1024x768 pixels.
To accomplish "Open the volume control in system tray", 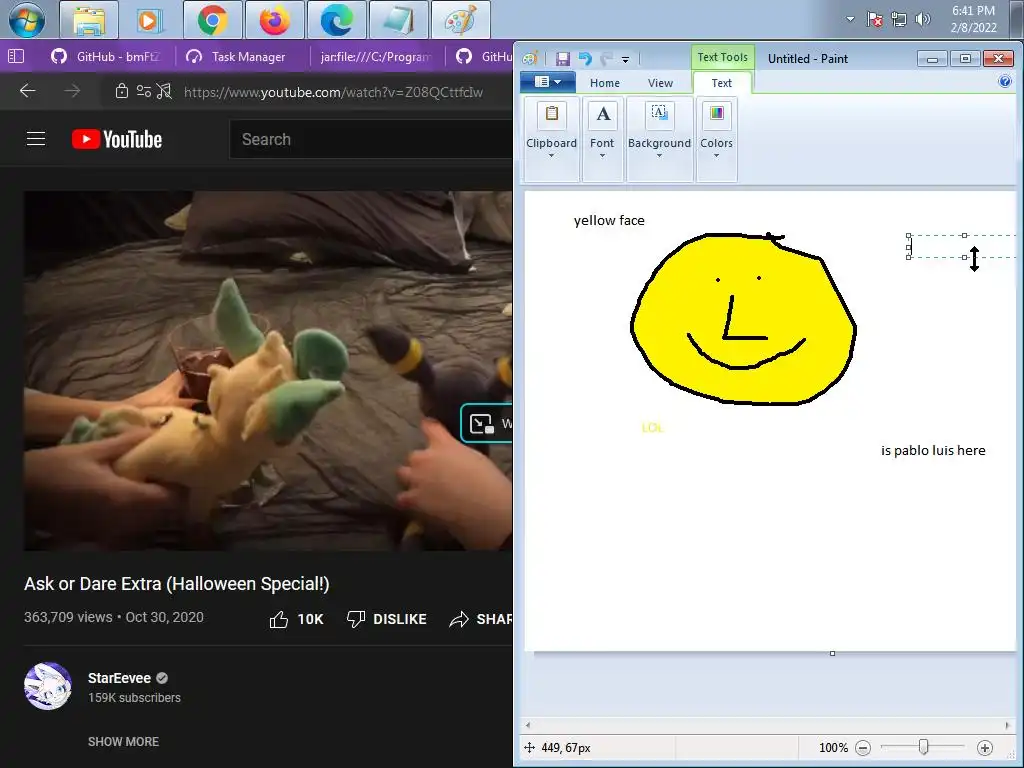I will [x=923, y=19].
